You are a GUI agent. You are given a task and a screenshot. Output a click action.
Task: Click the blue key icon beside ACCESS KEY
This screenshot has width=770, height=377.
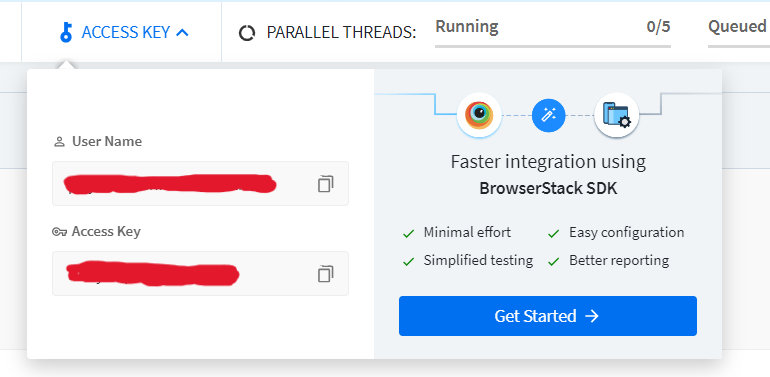tap(66, 32)
